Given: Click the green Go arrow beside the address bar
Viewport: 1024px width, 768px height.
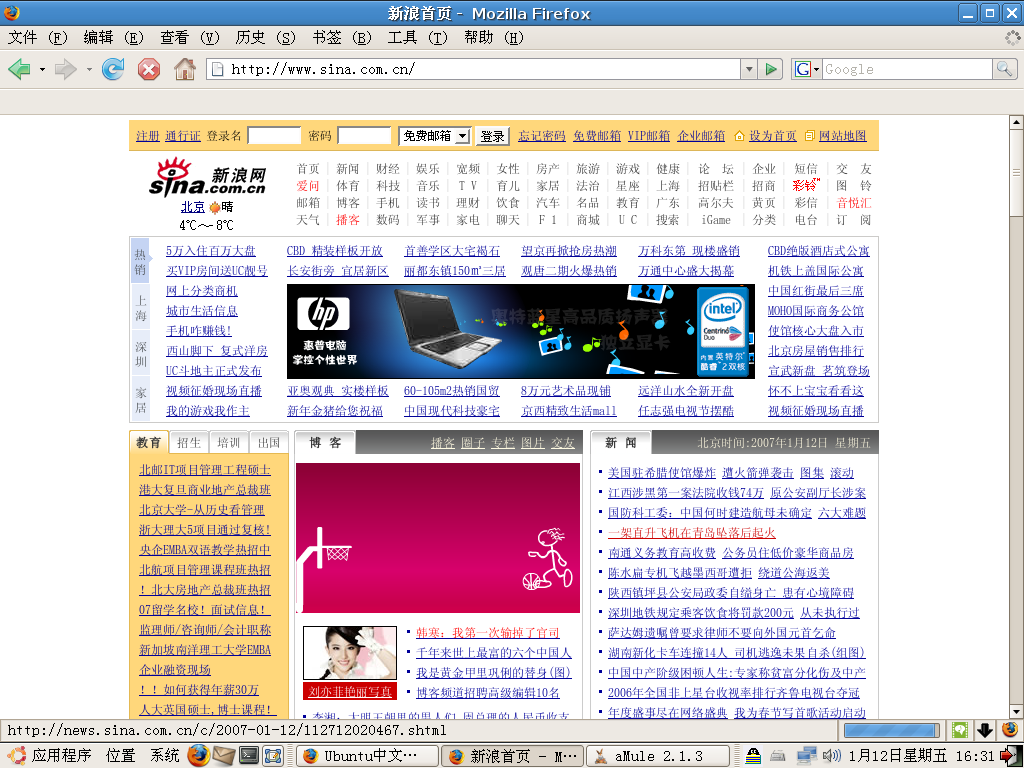Looking at the screenshot, I should tap(771, 69).
